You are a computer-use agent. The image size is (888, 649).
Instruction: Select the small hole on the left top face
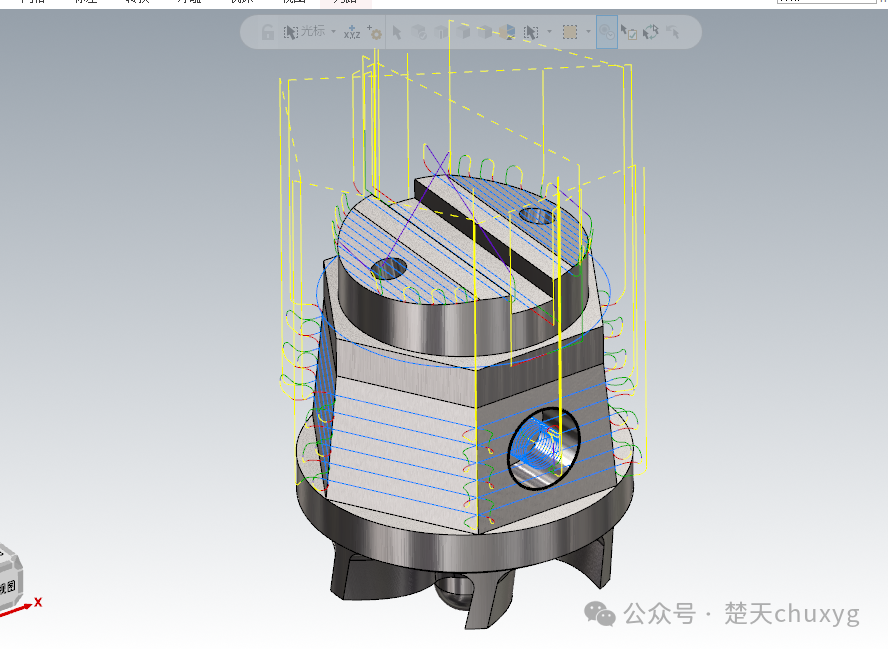[388, 268]
